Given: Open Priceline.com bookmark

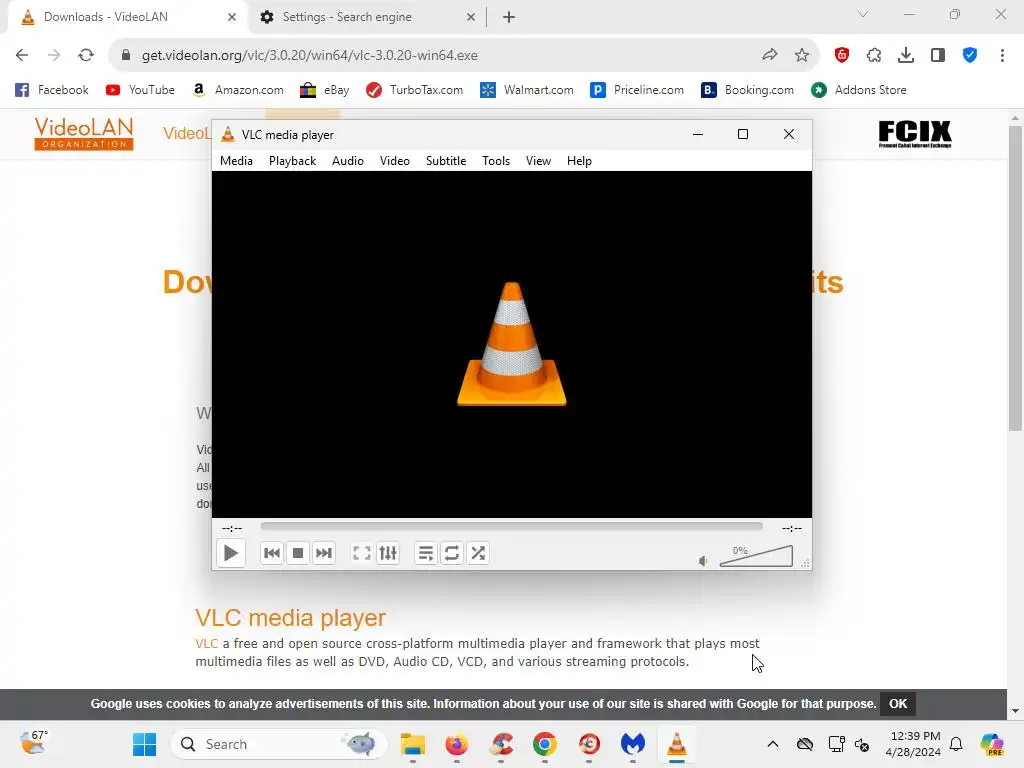Looking at the screenshot, I should 637,90.
